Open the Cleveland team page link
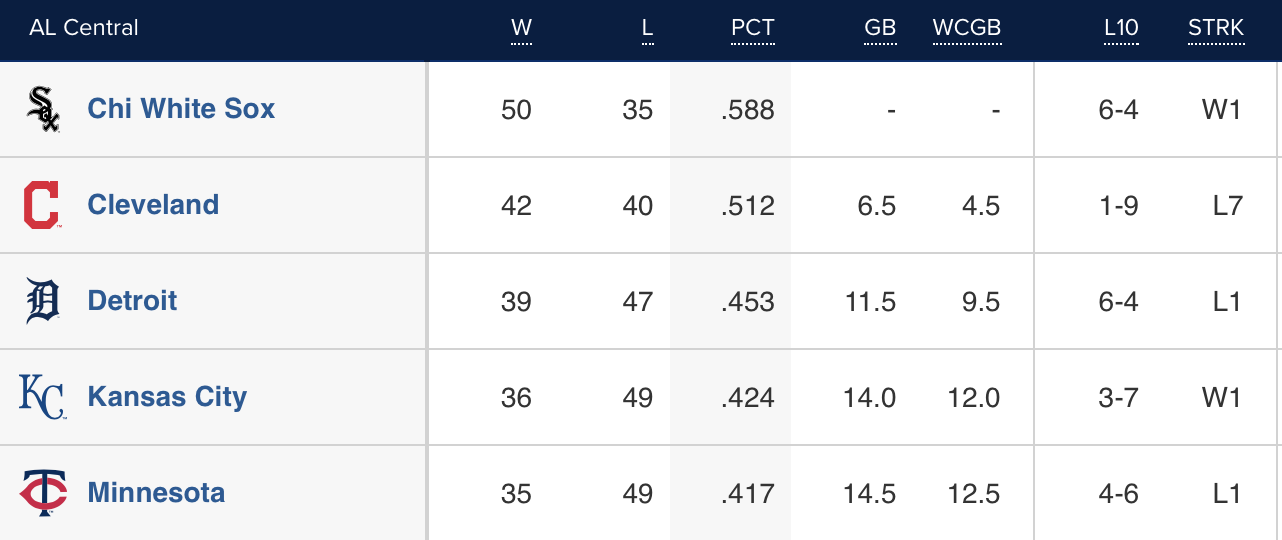 point(153,205)
